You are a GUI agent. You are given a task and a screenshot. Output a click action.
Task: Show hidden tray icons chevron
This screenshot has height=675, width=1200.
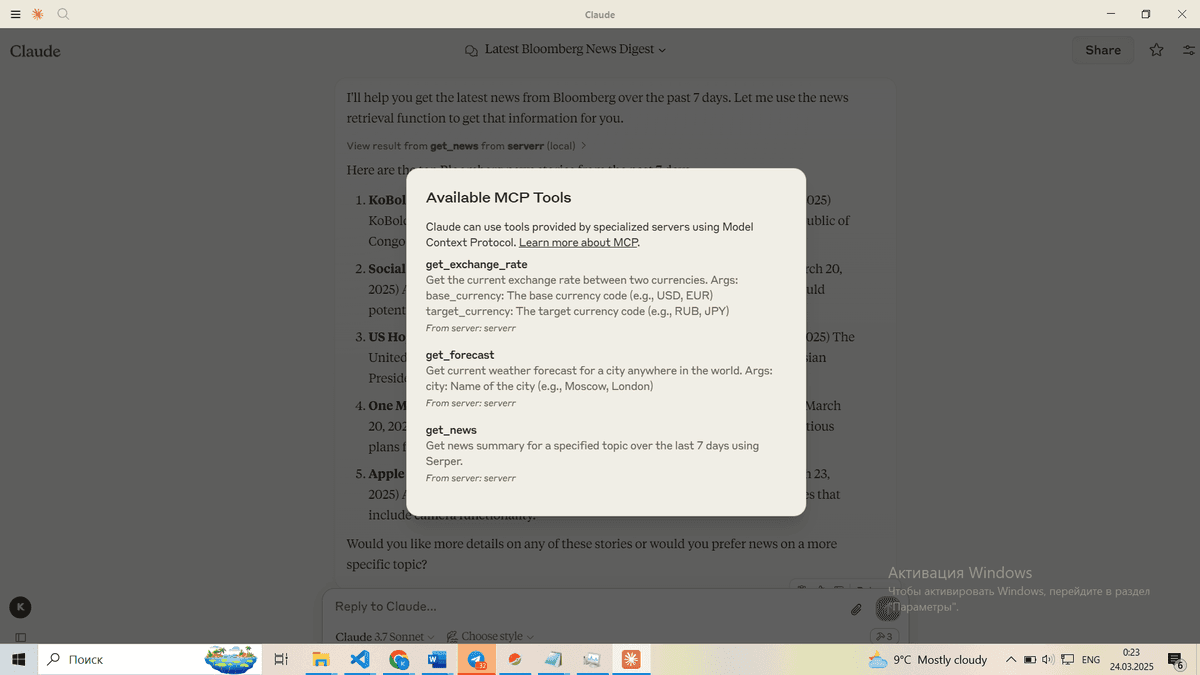click(1011, 660)
